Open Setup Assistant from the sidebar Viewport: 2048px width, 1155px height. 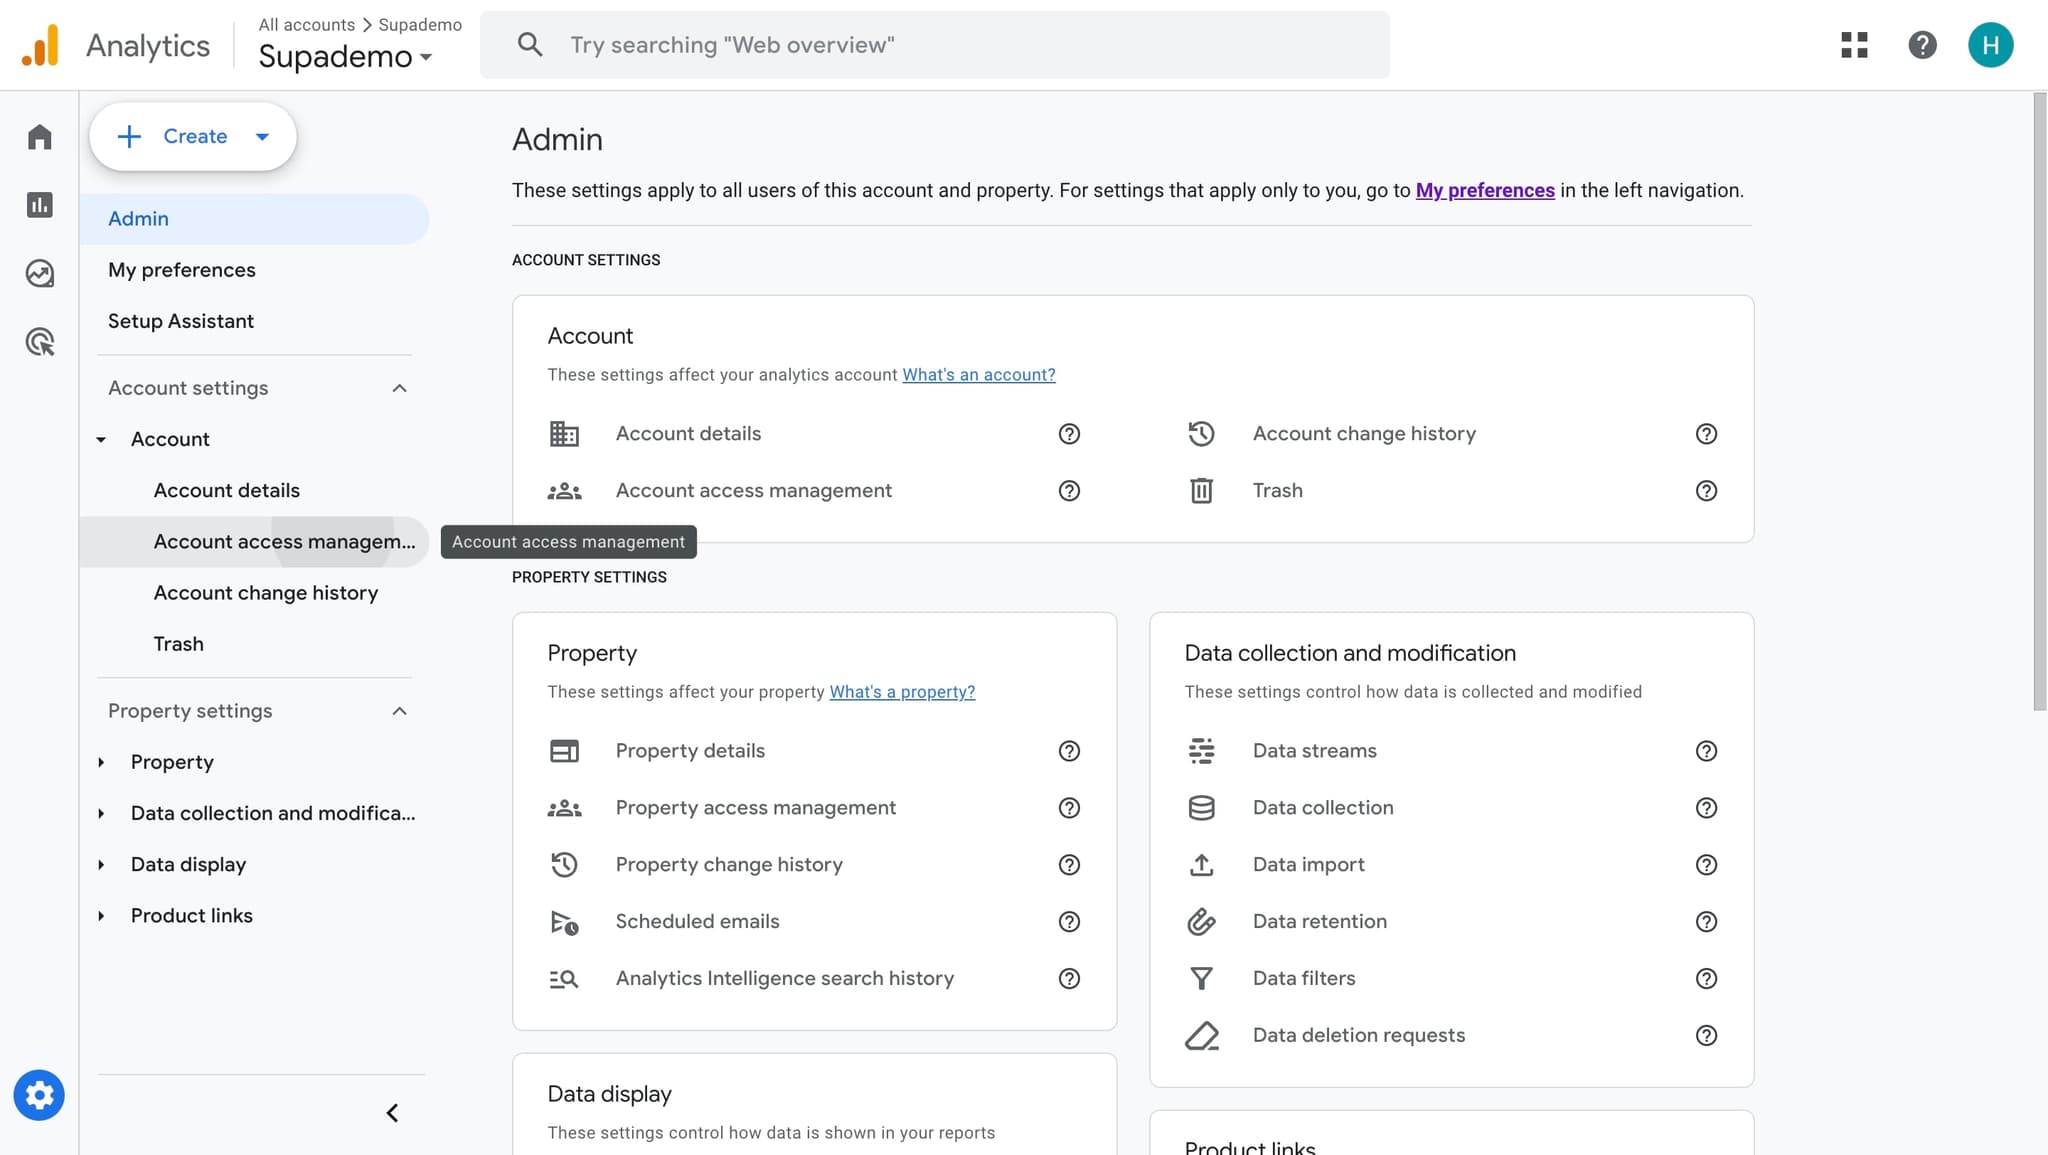[x=180, y=320]
